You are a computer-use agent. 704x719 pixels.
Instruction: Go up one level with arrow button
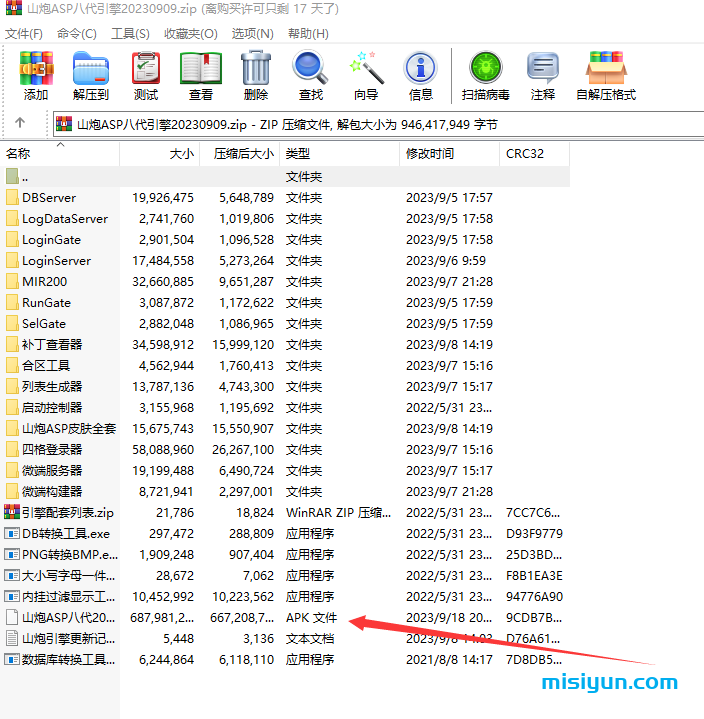point(20,122)
